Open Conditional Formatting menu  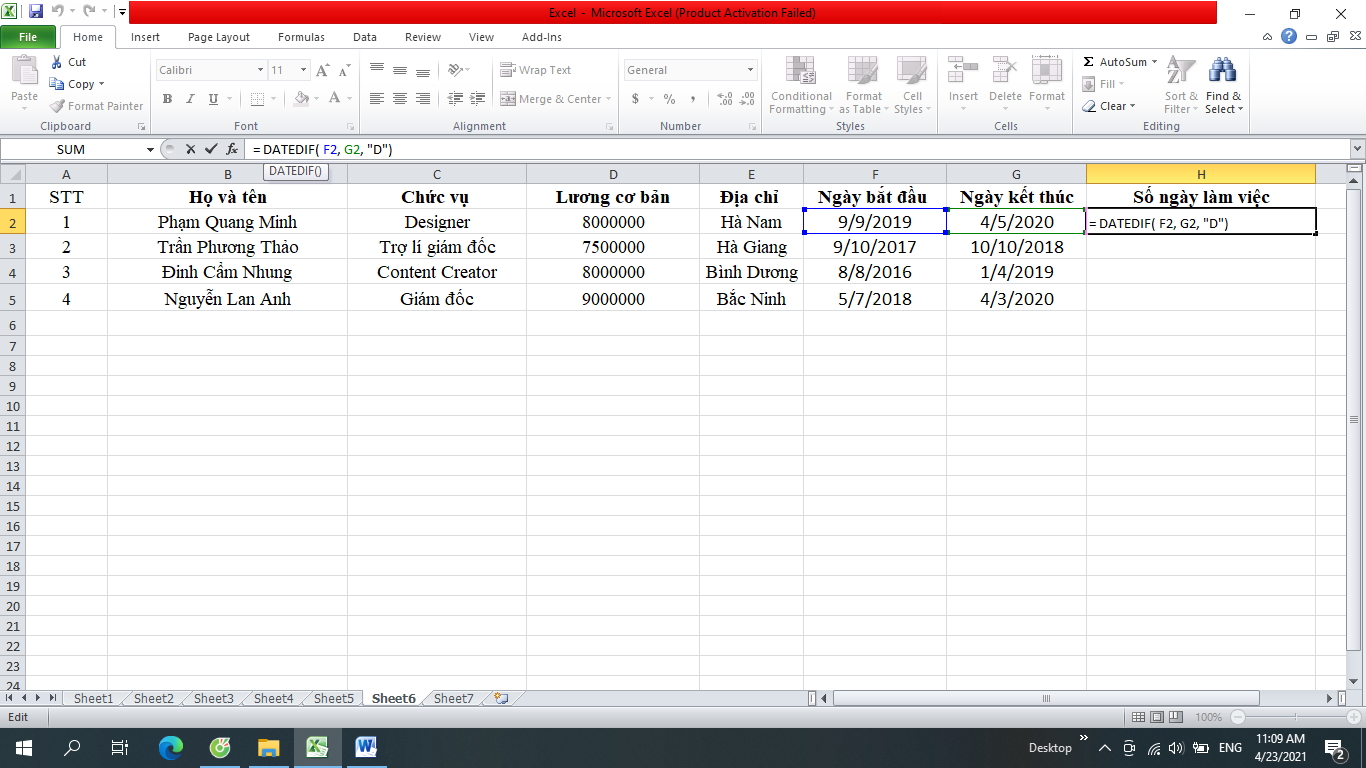800,85
